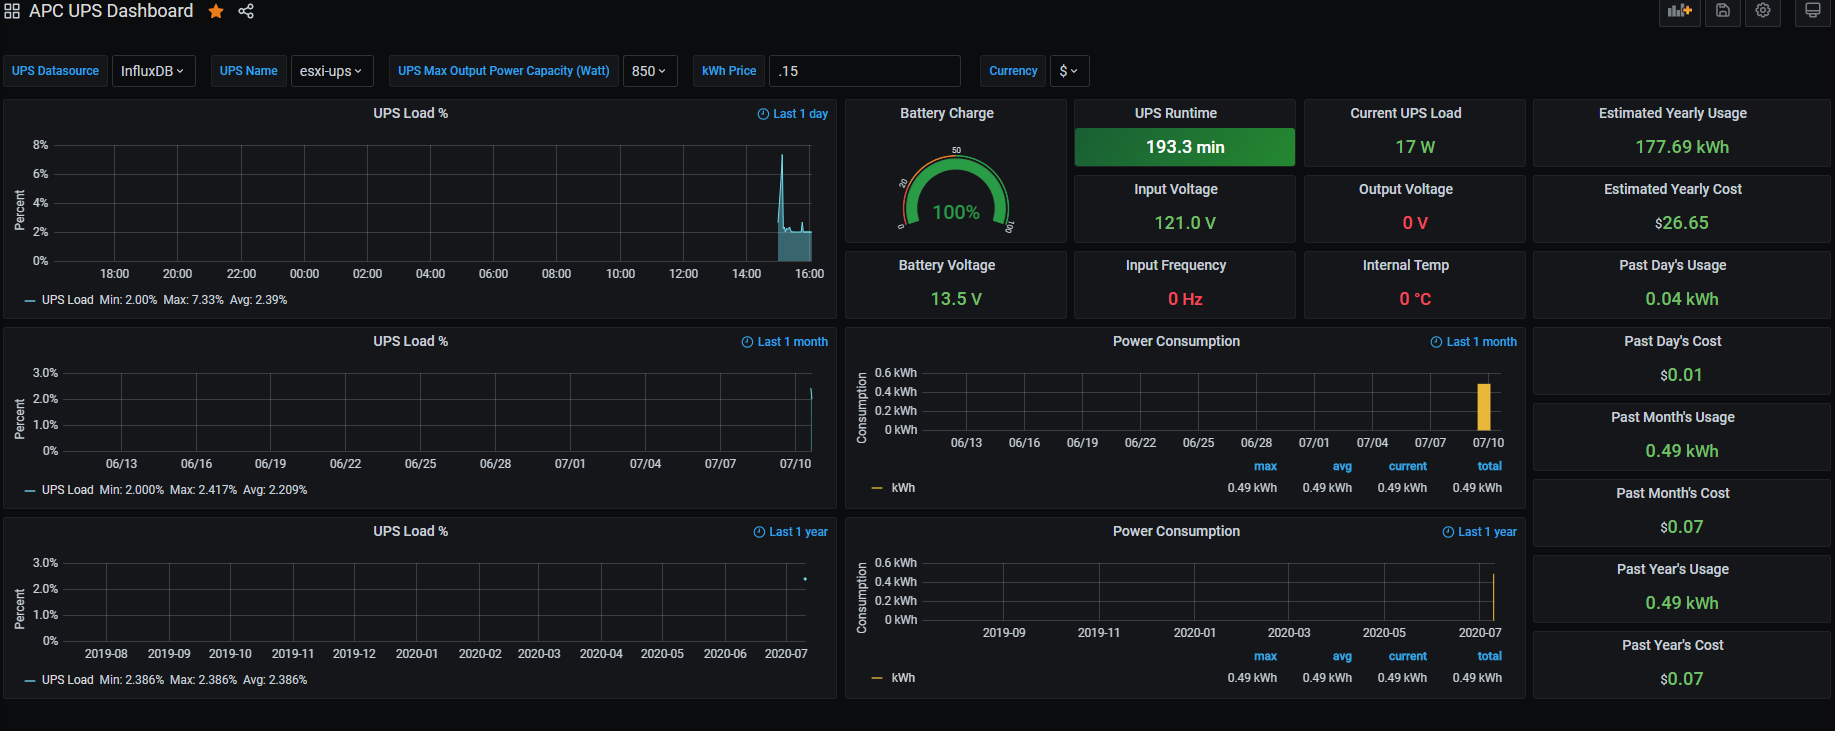Image resolution: width=1835 pixels, height=731 pixels.
Task: Click the 17 W current load value
Action: point(1415,147)
